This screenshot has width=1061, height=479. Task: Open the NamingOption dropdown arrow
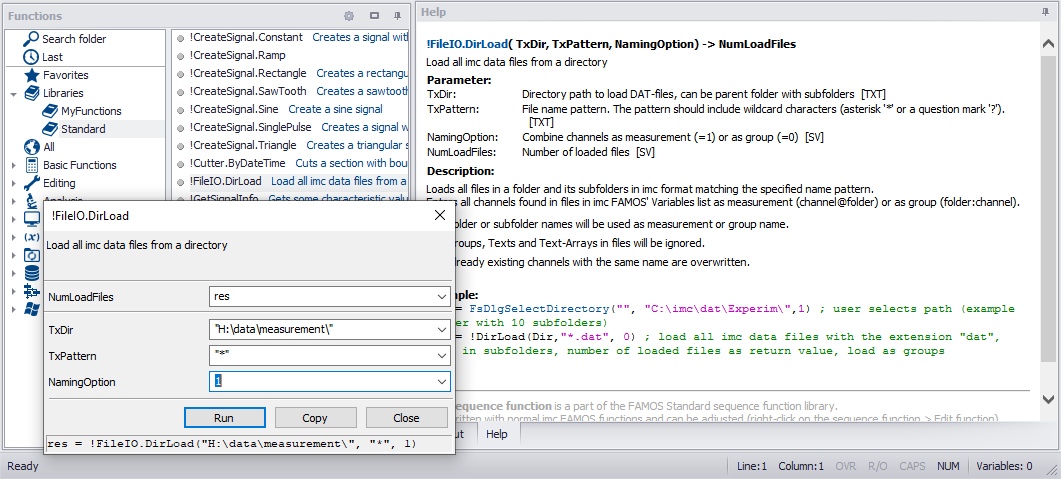tap(442, 381)
